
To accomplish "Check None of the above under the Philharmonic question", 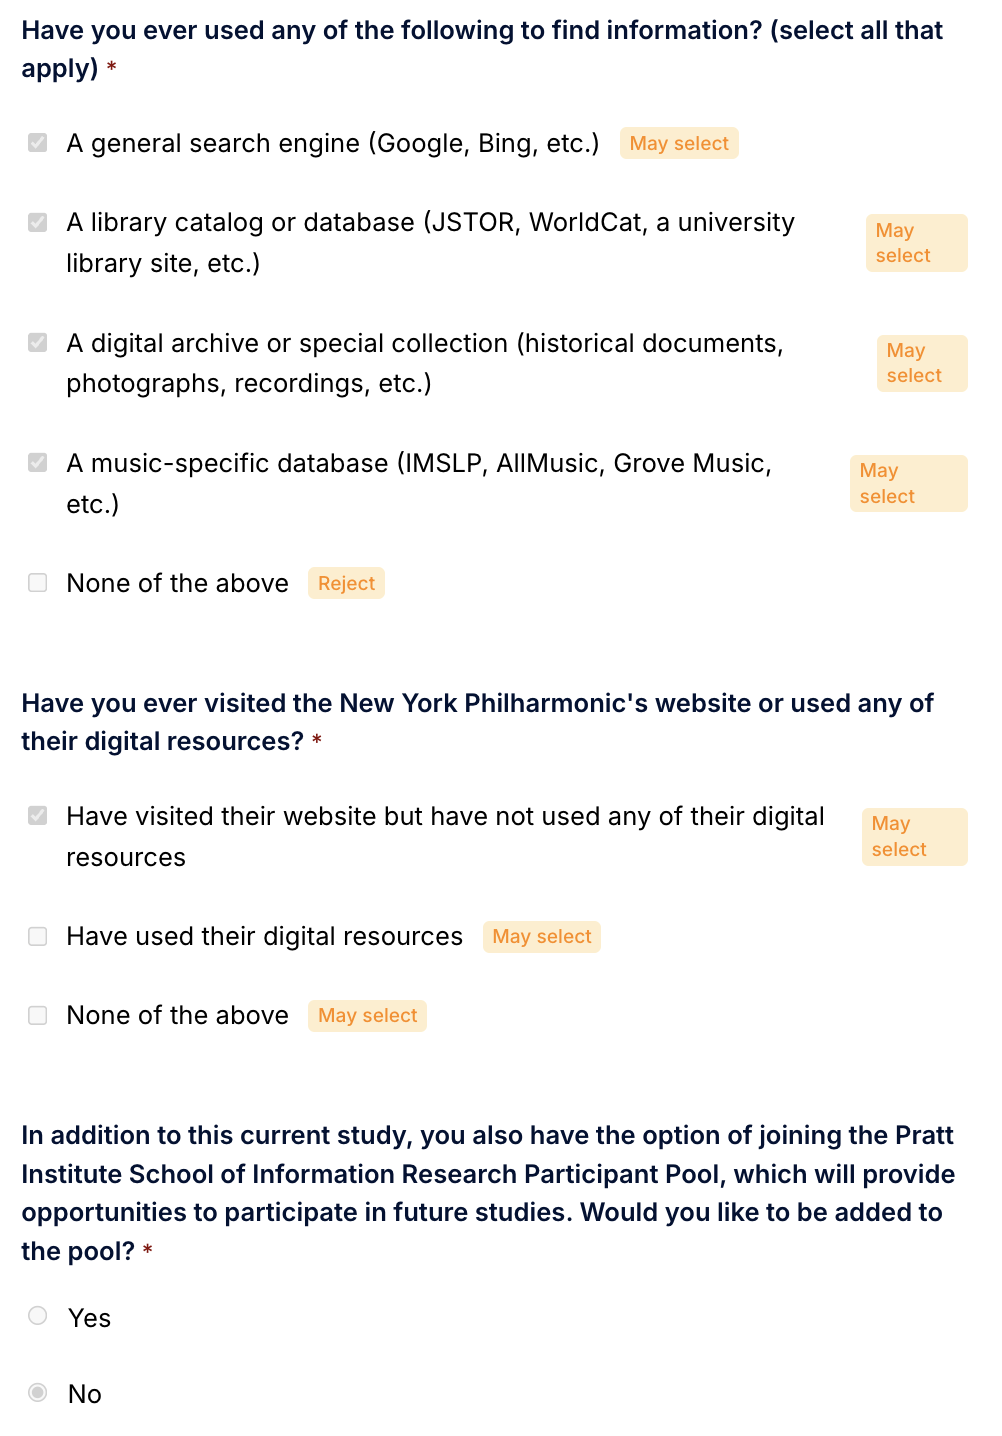I will tap(38, 1015).
